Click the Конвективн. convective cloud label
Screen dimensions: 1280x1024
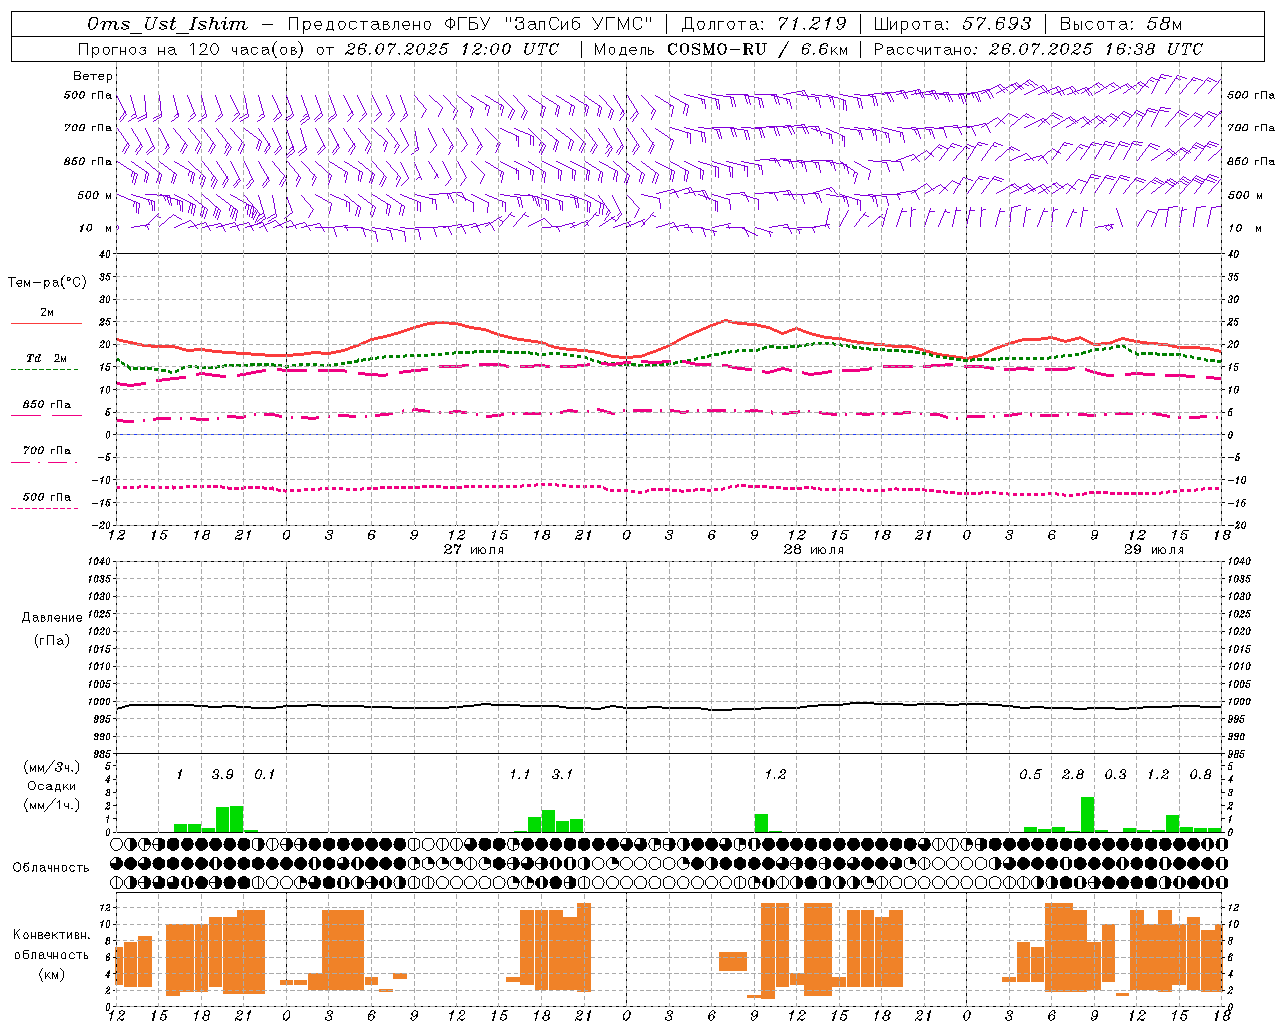point(51,935)
